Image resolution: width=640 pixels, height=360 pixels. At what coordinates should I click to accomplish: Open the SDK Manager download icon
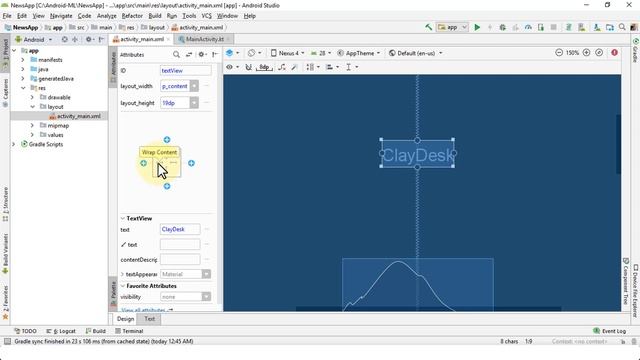click(597, 27)
